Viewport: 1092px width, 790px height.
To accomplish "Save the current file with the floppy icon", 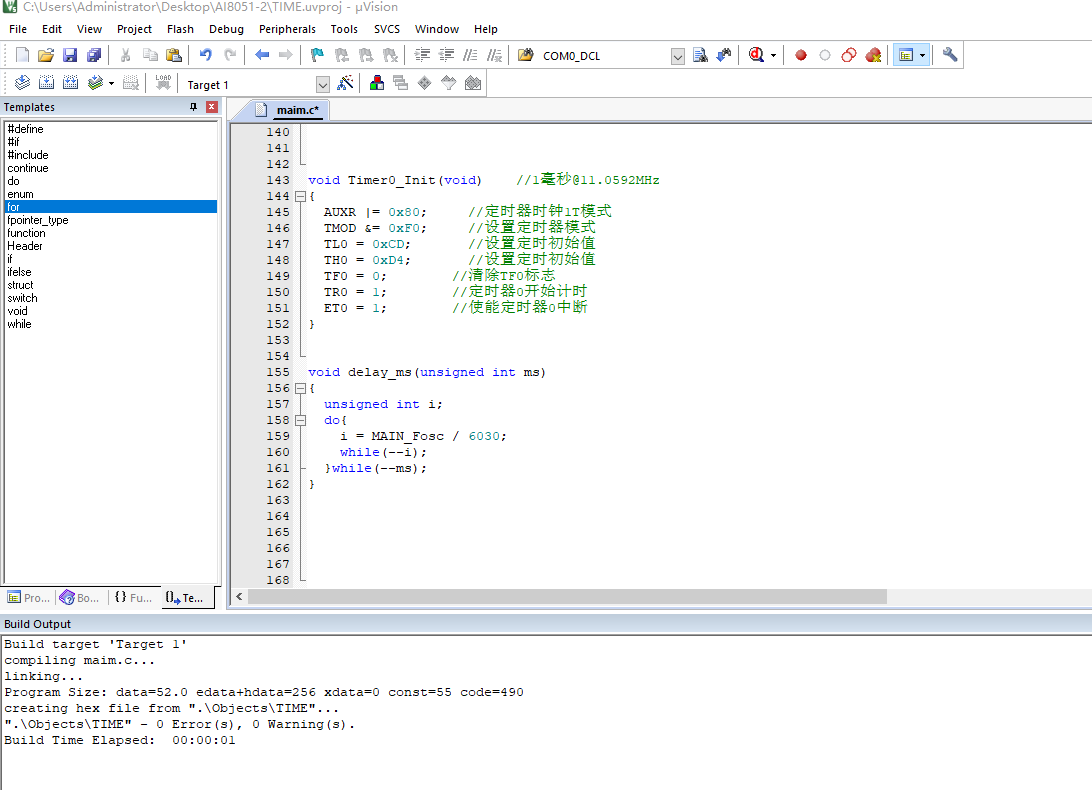I will (x=70, y=55).
